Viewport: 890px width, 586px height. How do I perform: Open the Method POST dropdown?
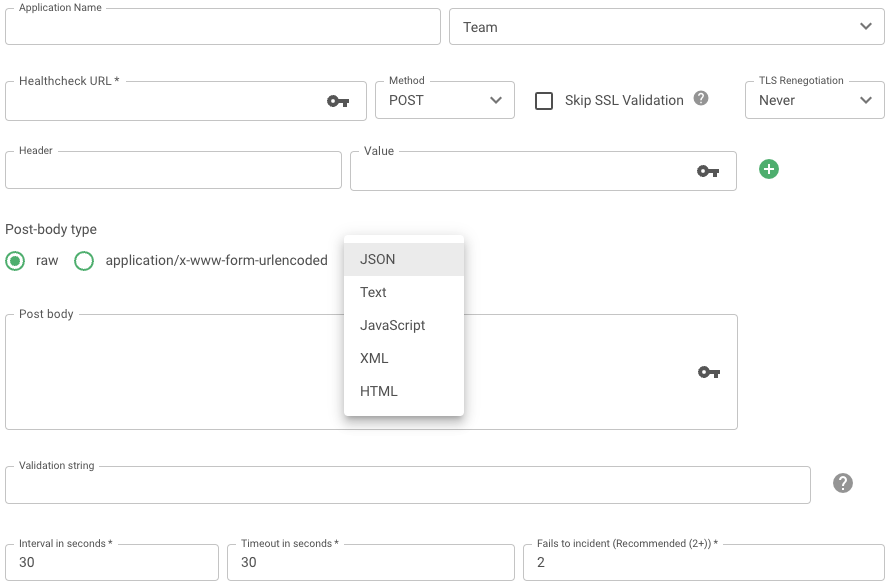click(x=444, y=101)
